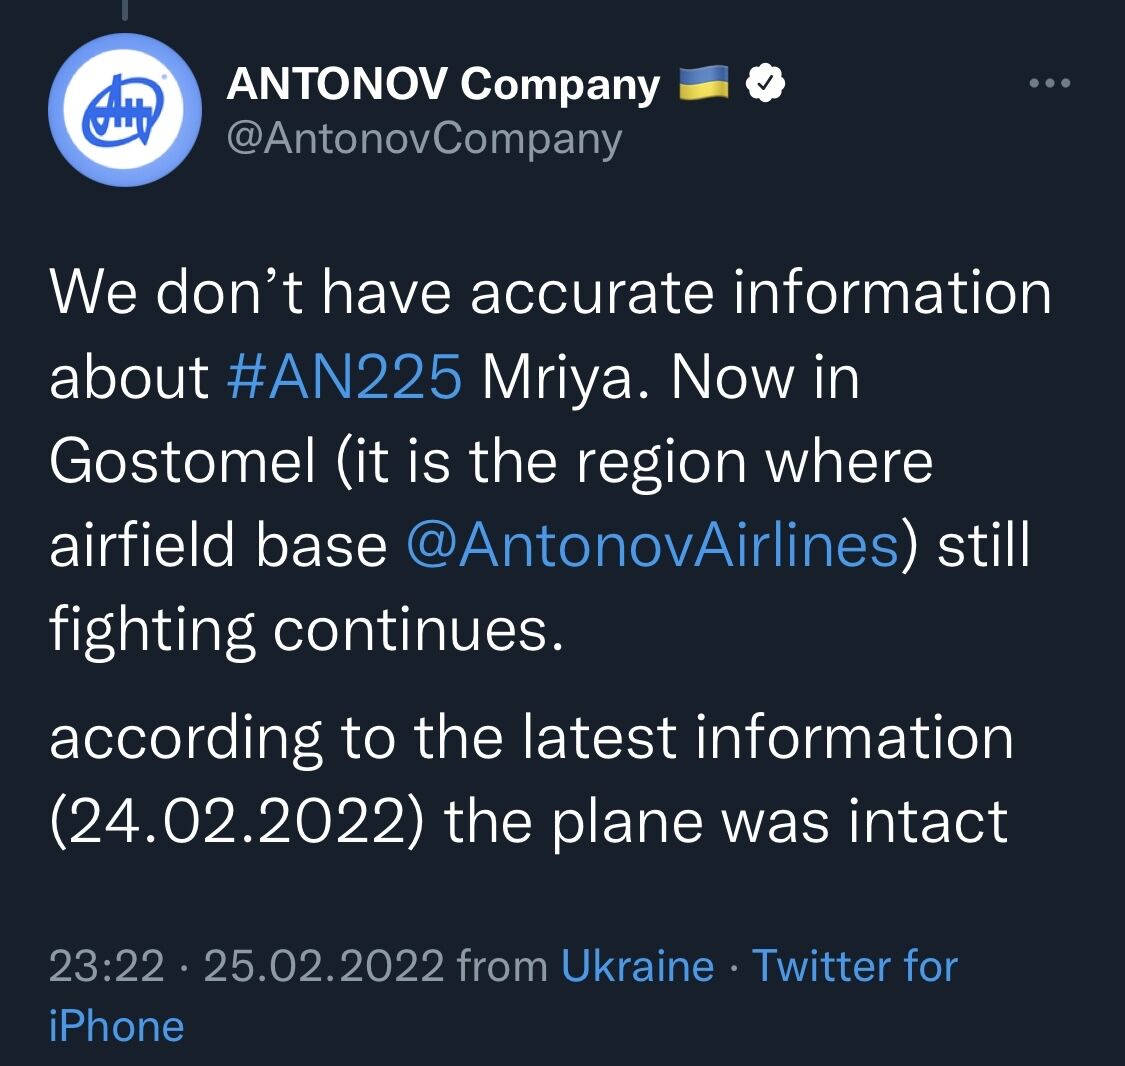Viewport: 1125px width, 1066px height.
Task: Open the #AN225 hashtag
Action: coord(345,378)
